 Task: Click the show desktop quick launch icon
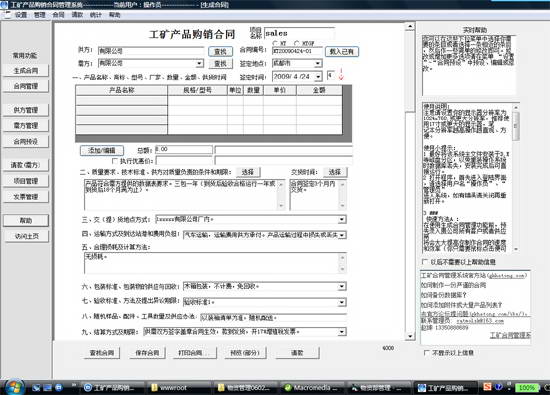47,388
